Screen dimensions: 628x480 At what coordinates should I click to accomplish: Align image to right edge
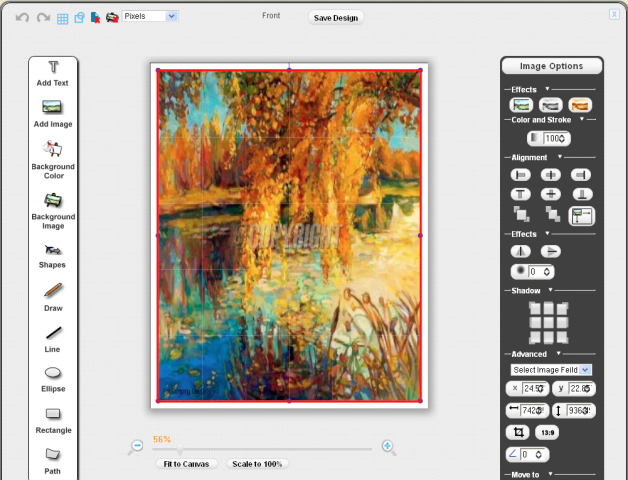(x=581, y=175)
